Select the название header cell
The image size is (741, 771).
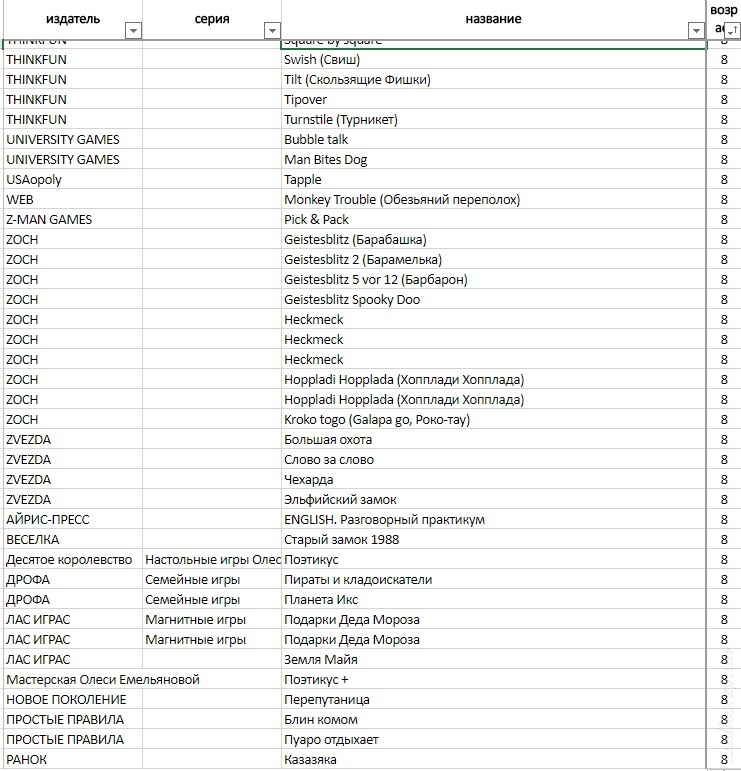(x=494, y=19)
